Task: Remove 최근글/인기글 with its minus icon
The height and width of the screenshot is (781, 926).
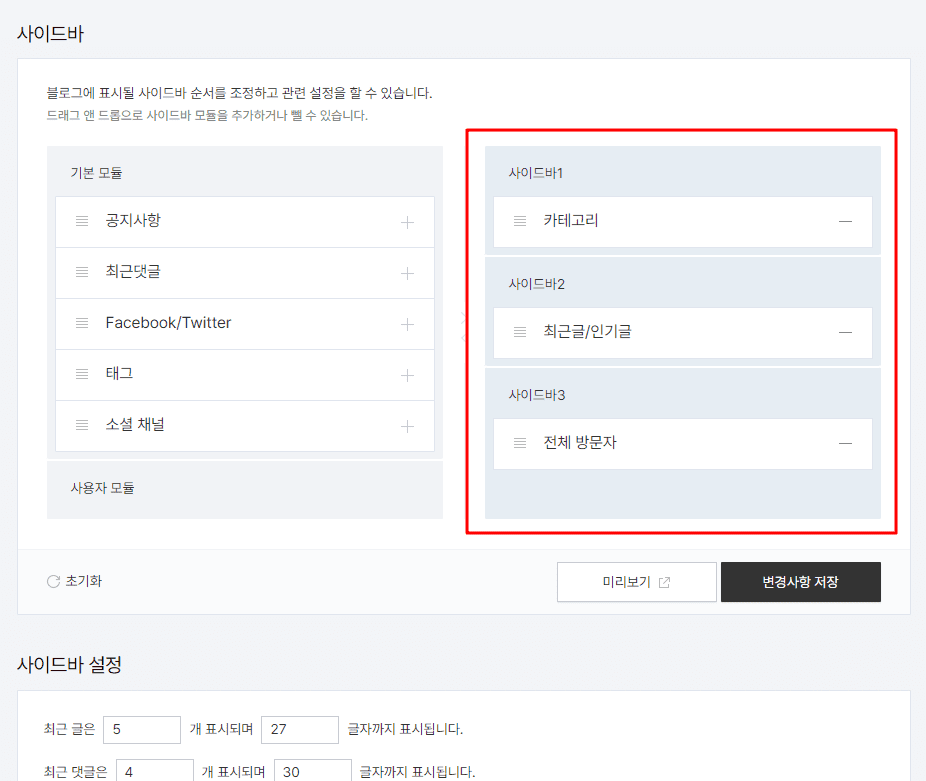Action: [845, 332]
